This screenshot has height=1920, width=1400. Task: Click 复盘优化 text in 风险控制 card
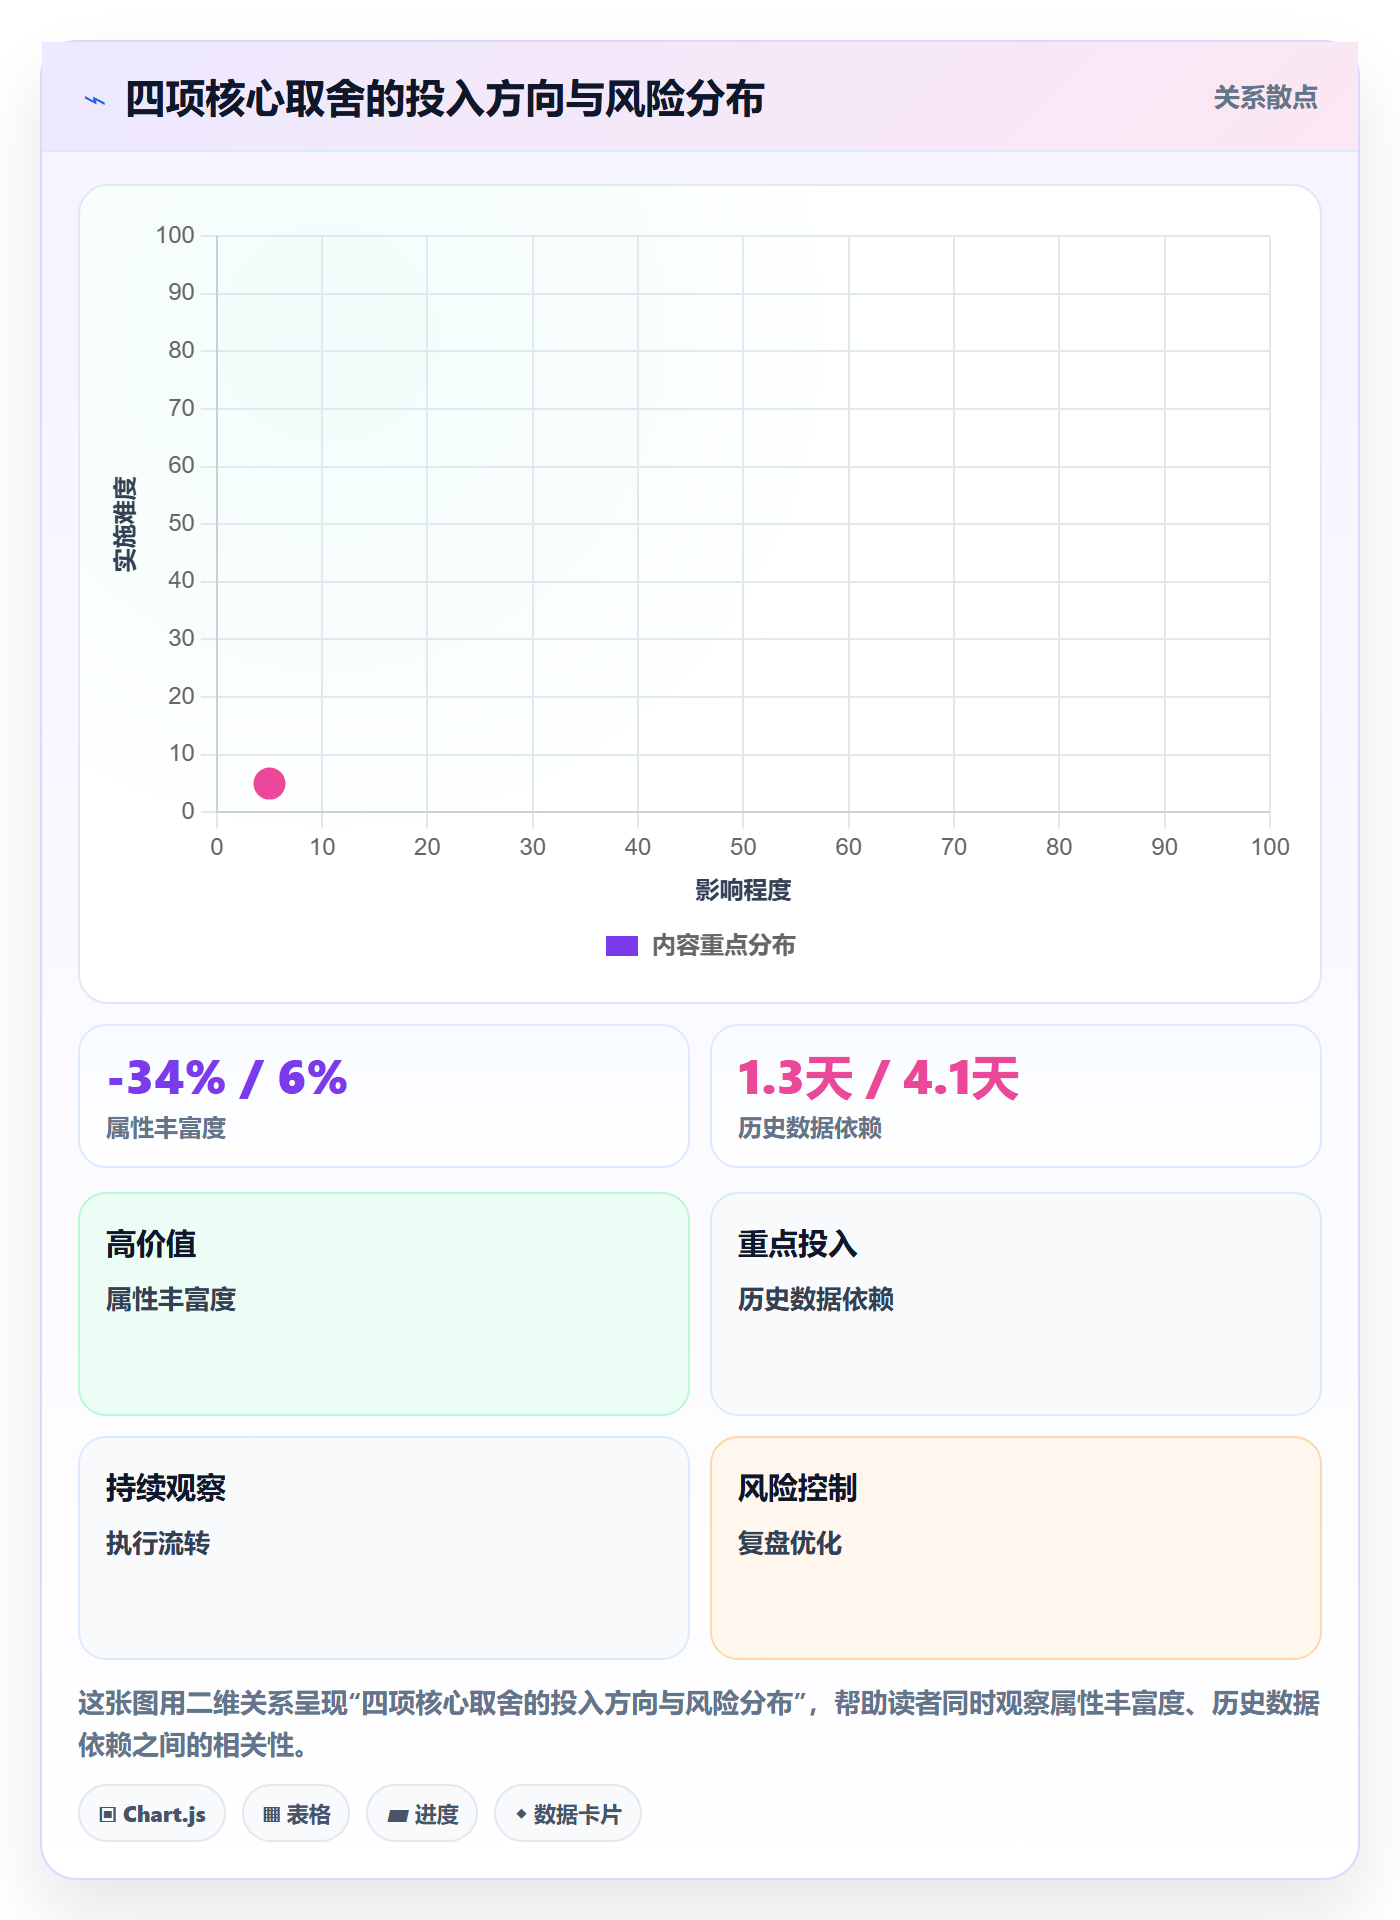(x=790, y=1543)
